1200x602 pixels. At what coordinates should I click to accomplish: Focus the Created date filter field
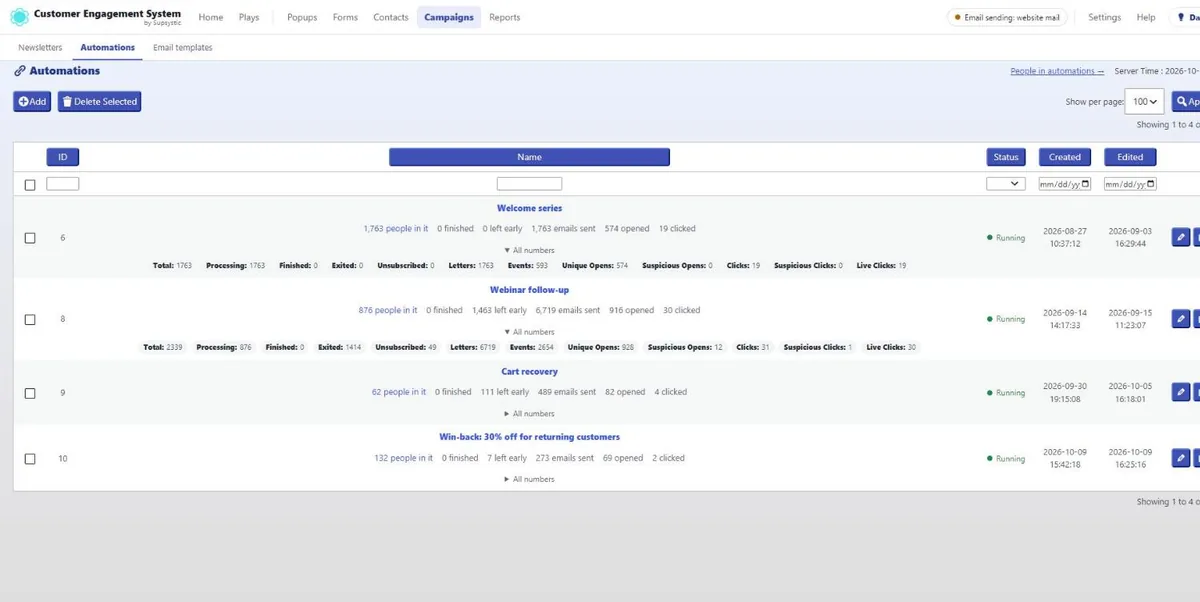1065,184
